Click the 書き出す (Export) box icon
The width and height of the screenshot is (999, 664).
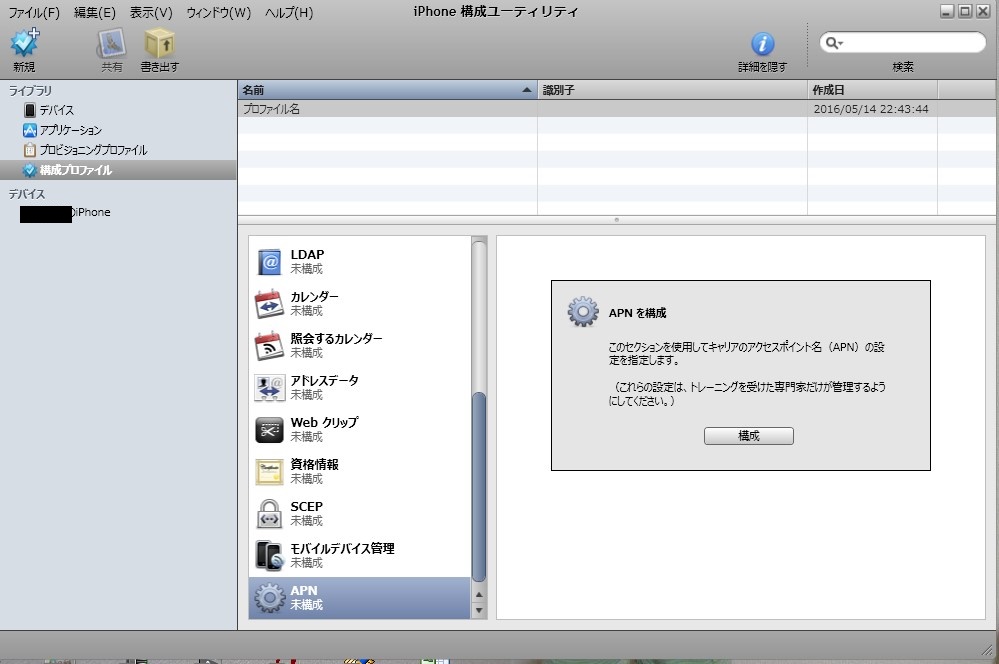pyautogui.click(x=159, y=43)
